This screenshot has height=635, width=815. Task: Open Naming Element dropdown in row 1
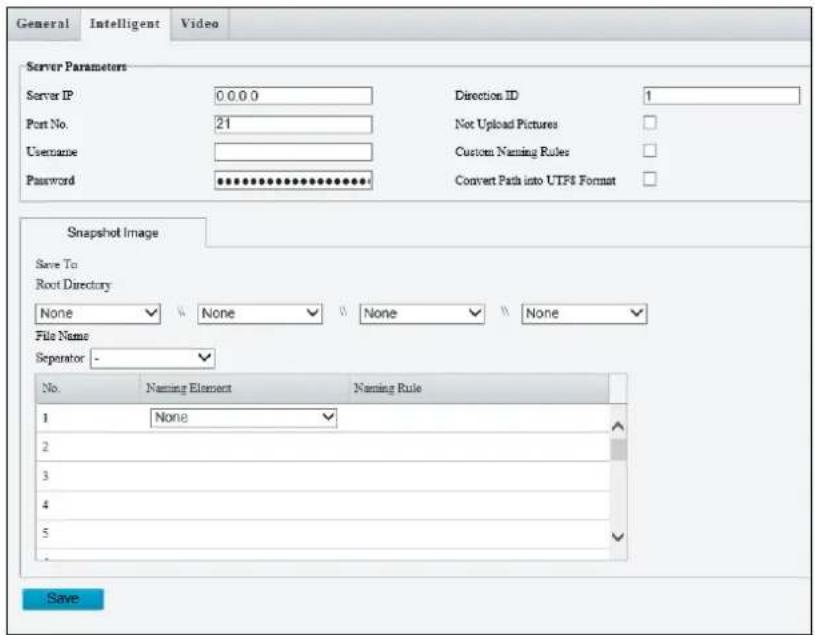(x=244, y=418)
